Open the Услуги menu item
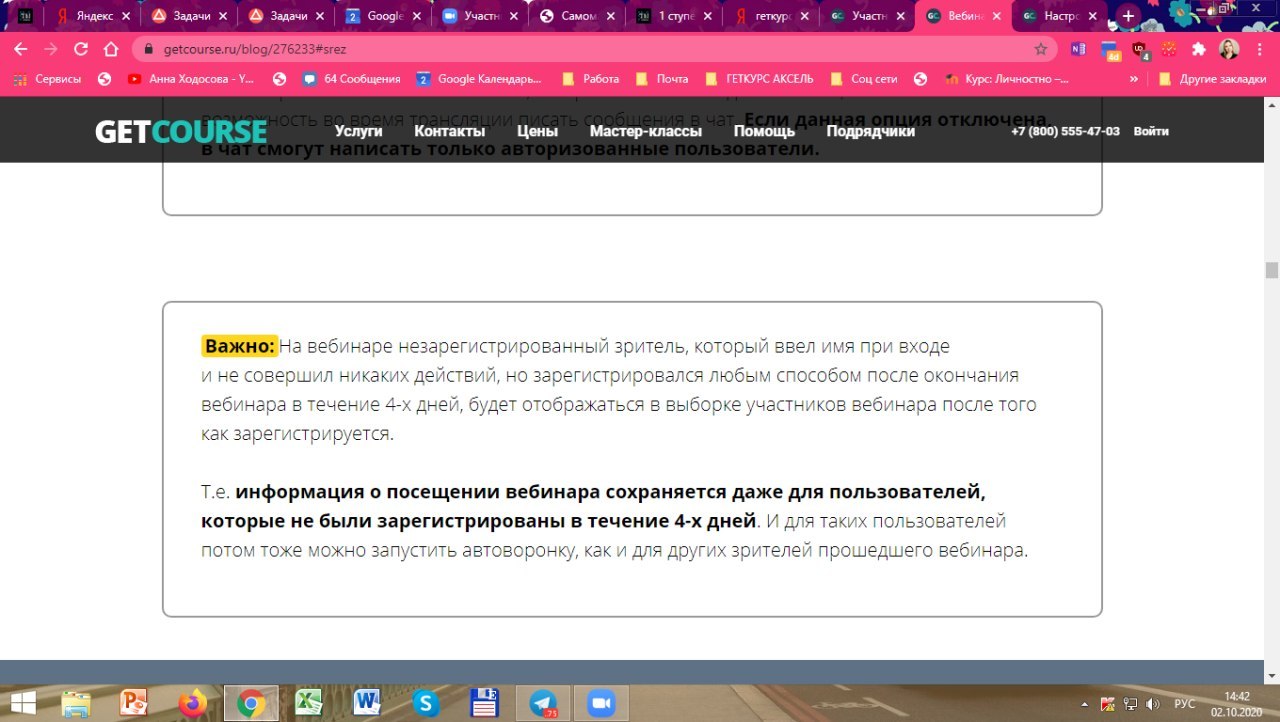 359,131
